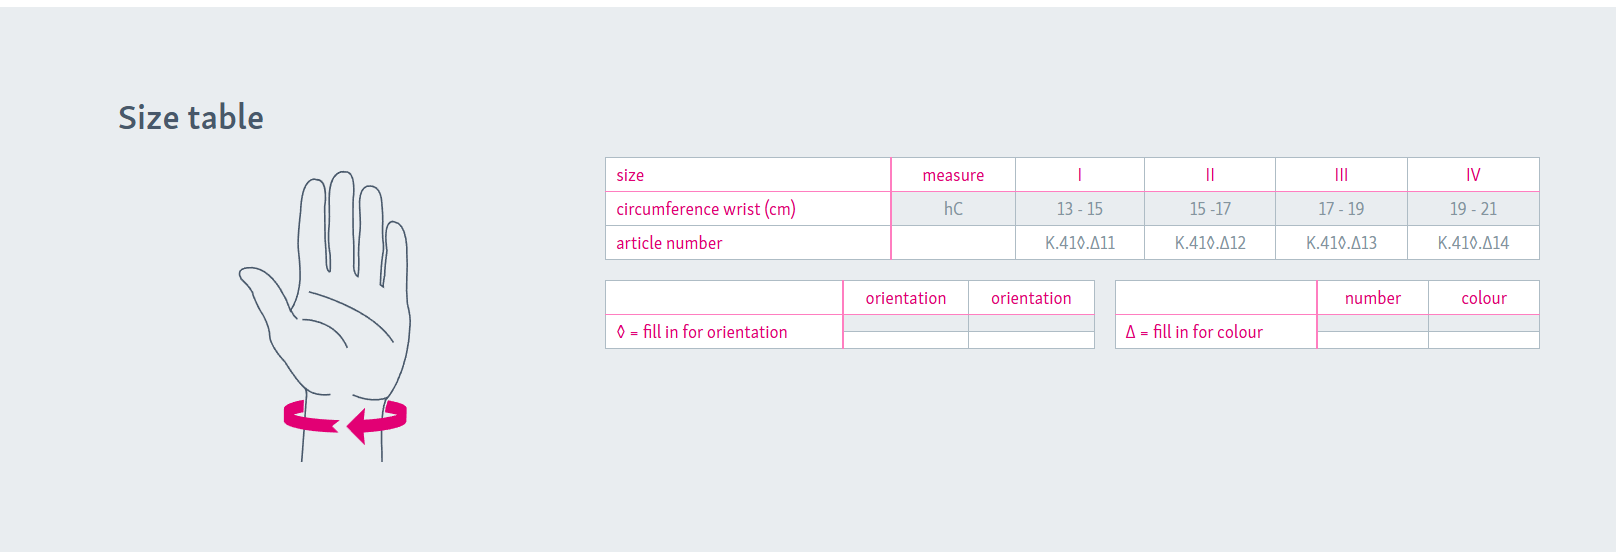
Task: Select the 13 - 15 circumference cell
Action: [x=1080, y=209]
